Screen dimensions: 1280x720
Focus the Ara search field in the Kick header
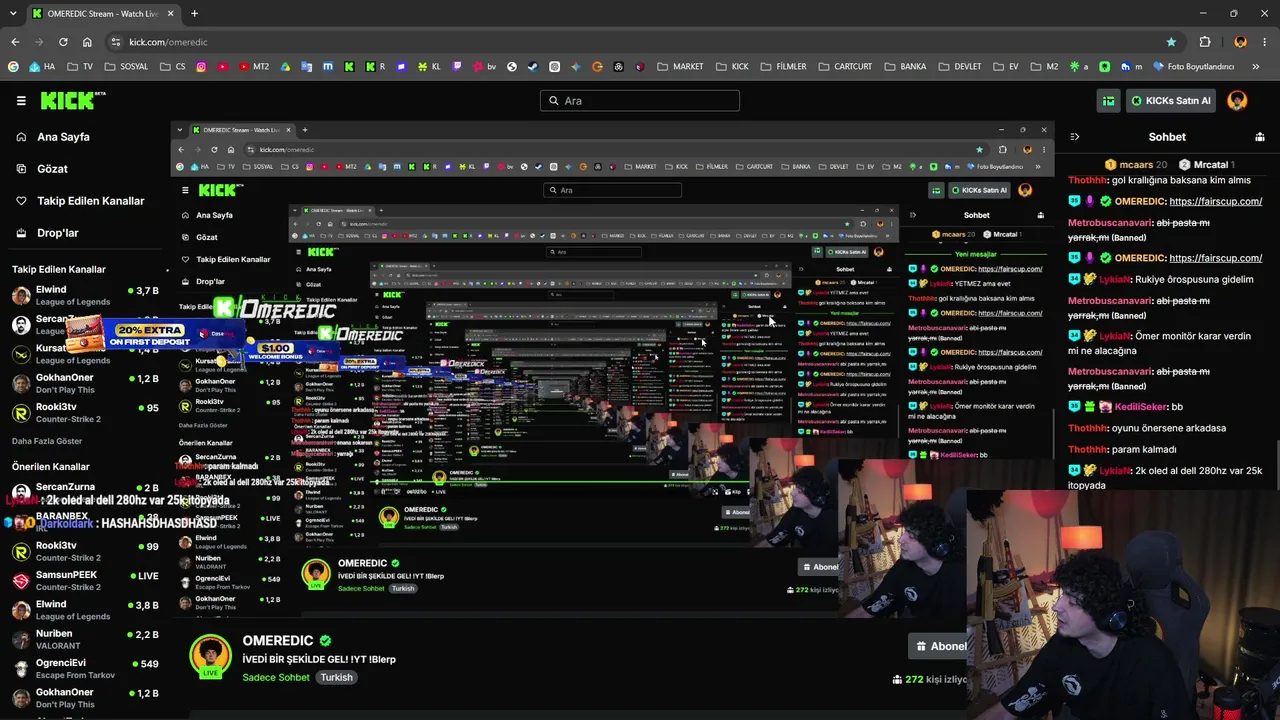640,100
